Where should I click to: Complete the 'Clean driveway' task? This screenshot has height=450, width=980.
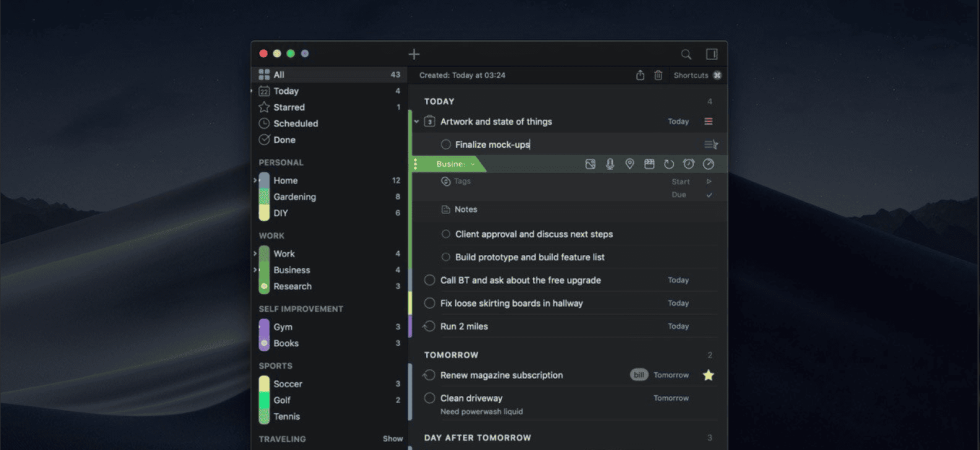[429, 398]
